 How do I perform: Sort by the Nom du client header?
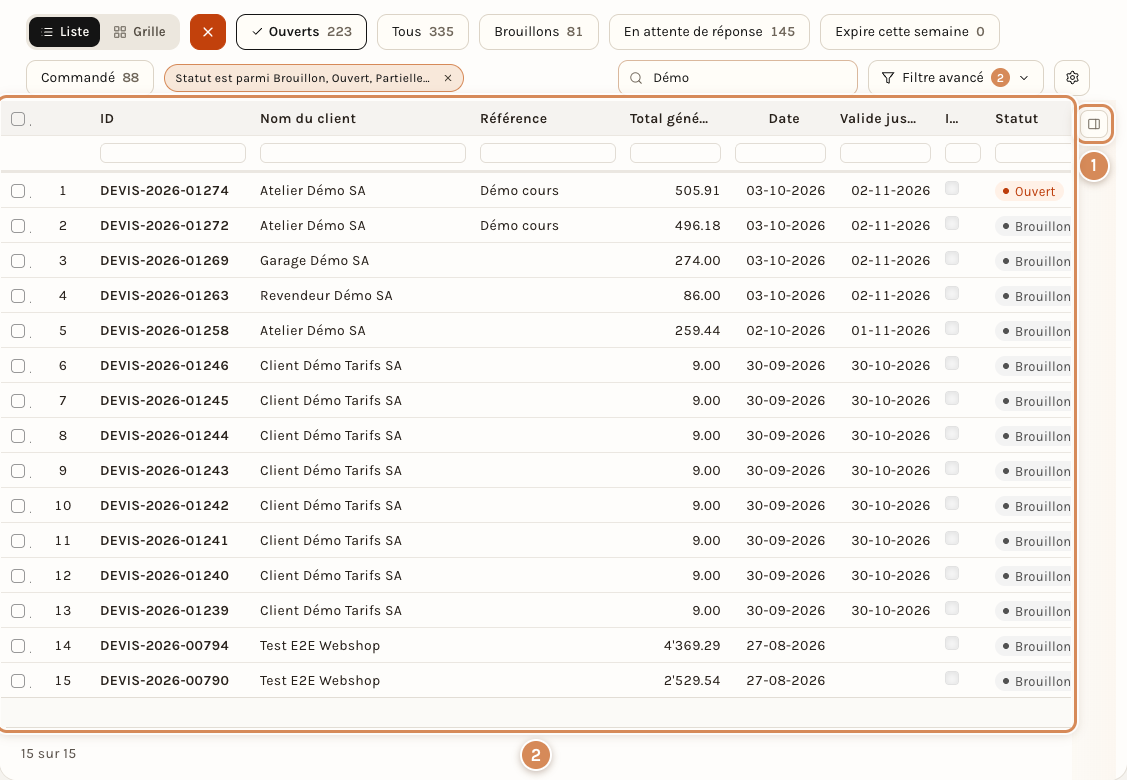(x=308, y=119)
